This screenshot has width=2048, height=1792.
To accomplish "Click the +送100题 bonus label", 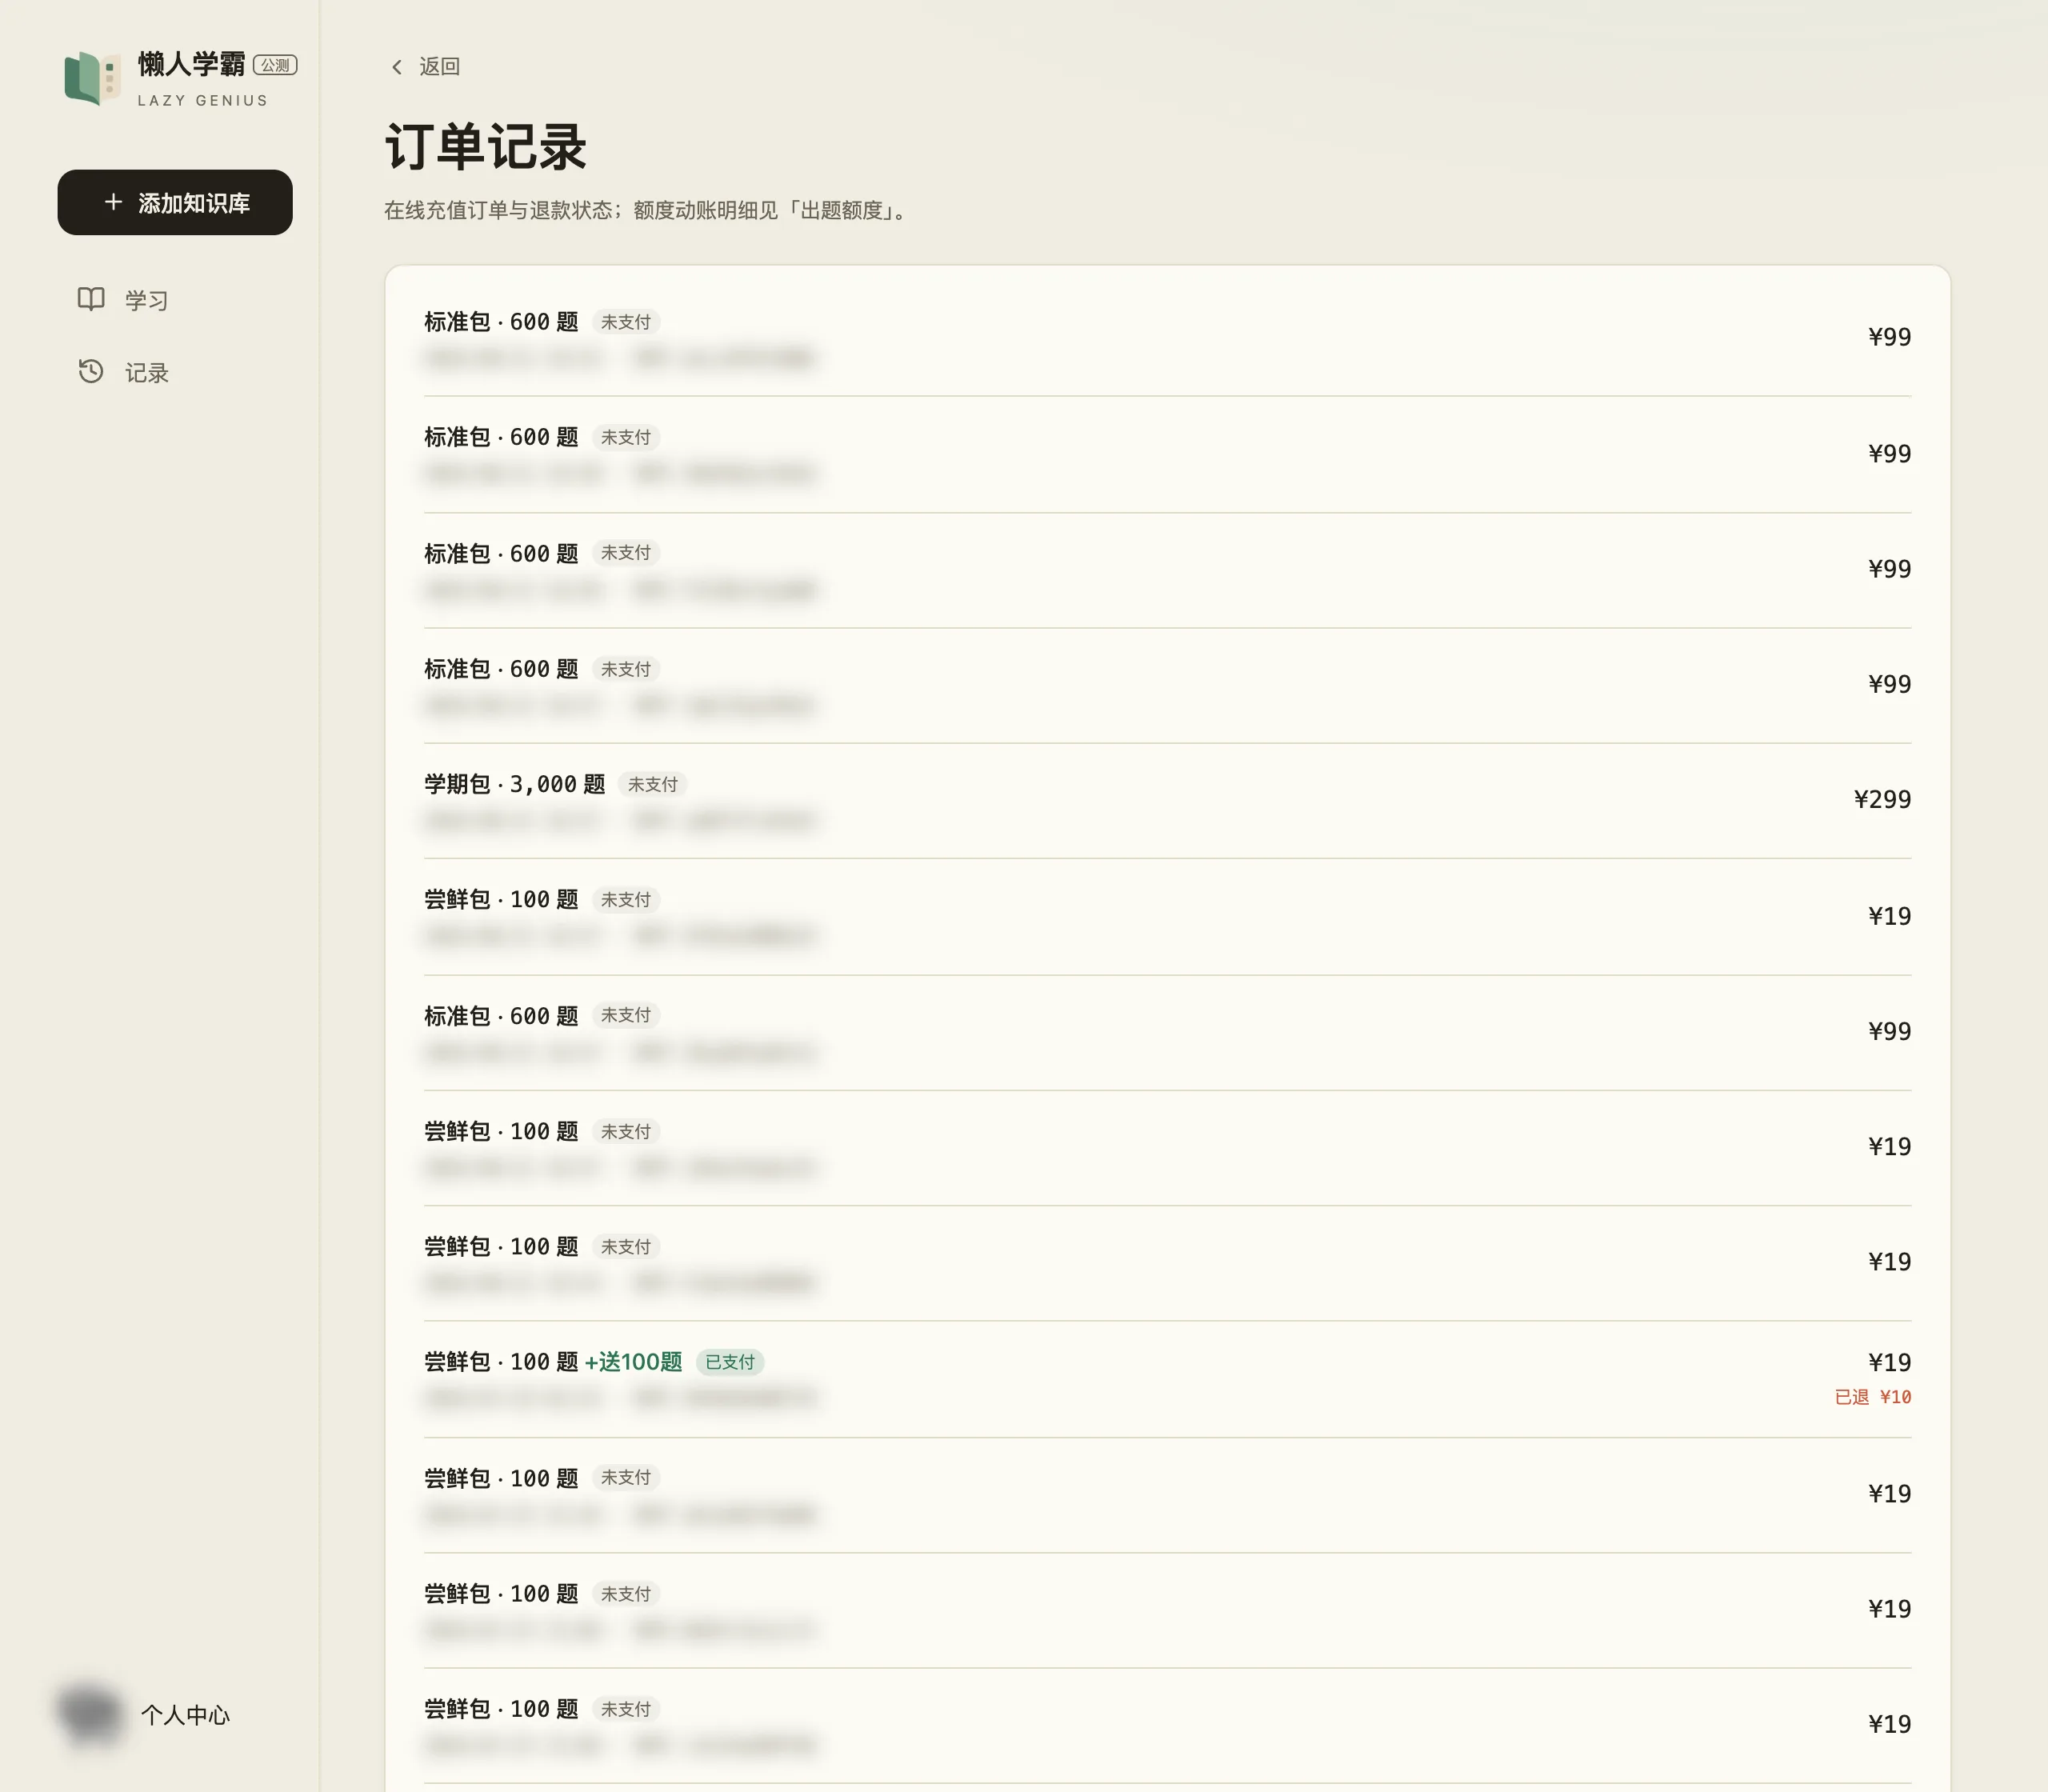I will (633, 1362).
